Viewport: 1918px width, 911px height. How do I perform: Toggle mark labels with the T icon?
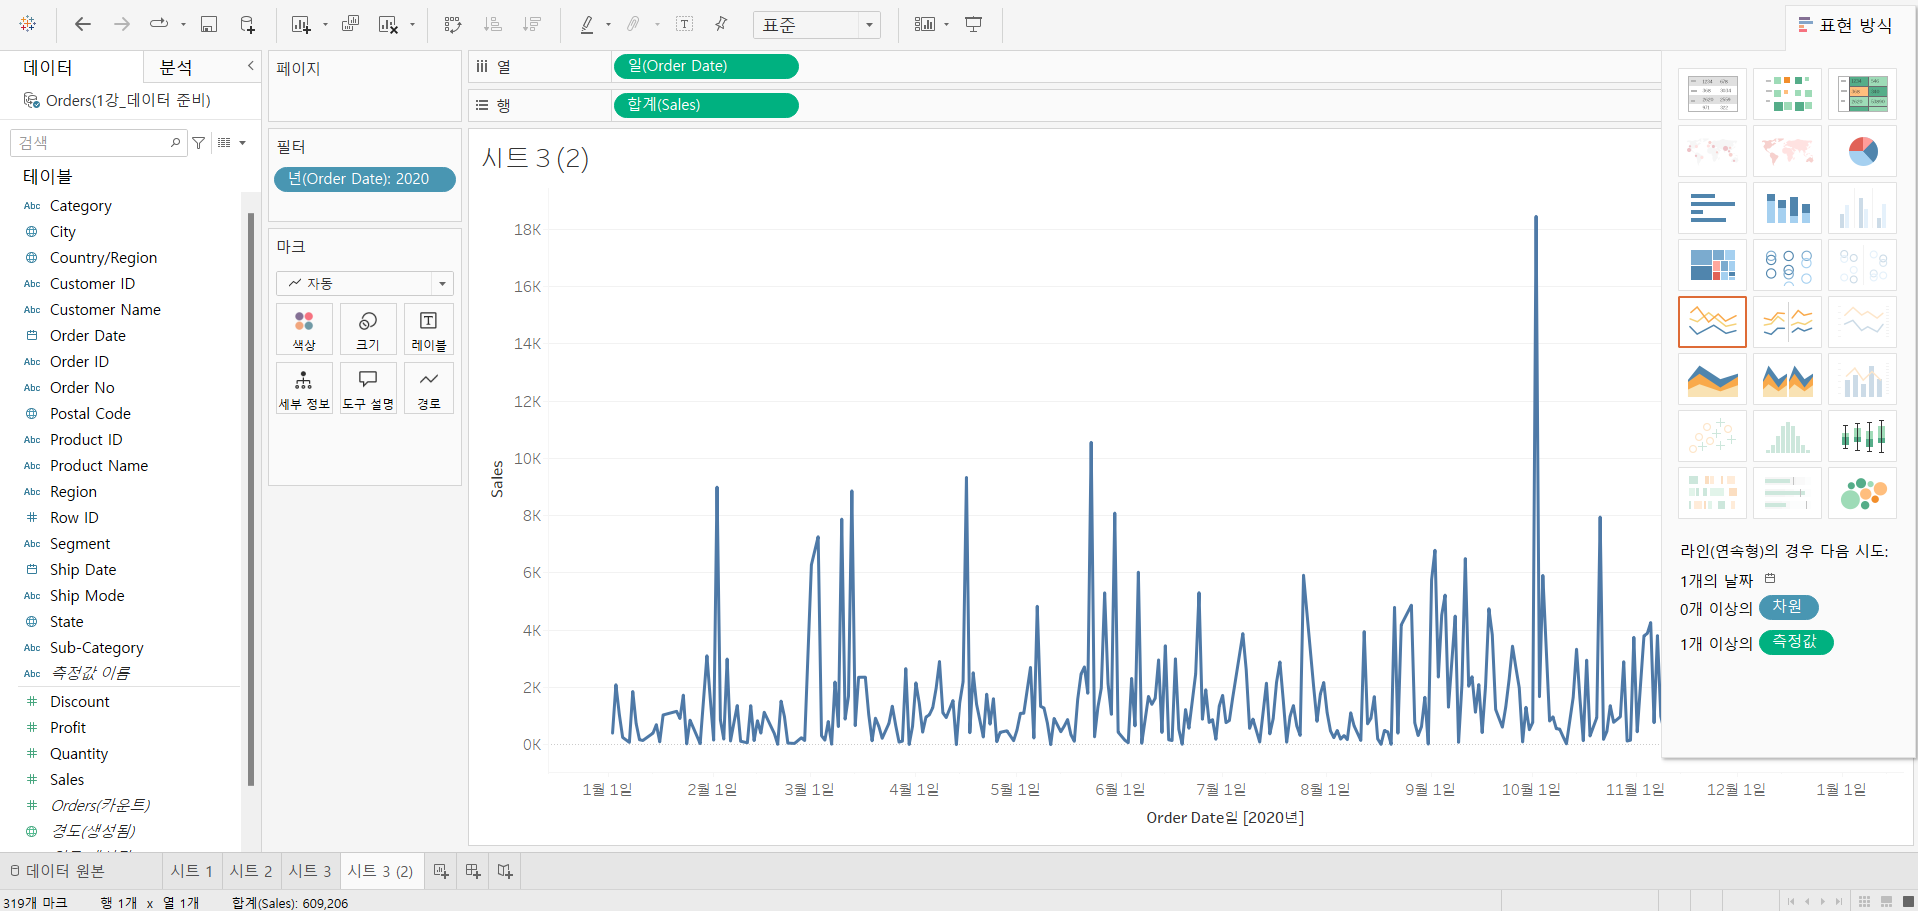685,24
